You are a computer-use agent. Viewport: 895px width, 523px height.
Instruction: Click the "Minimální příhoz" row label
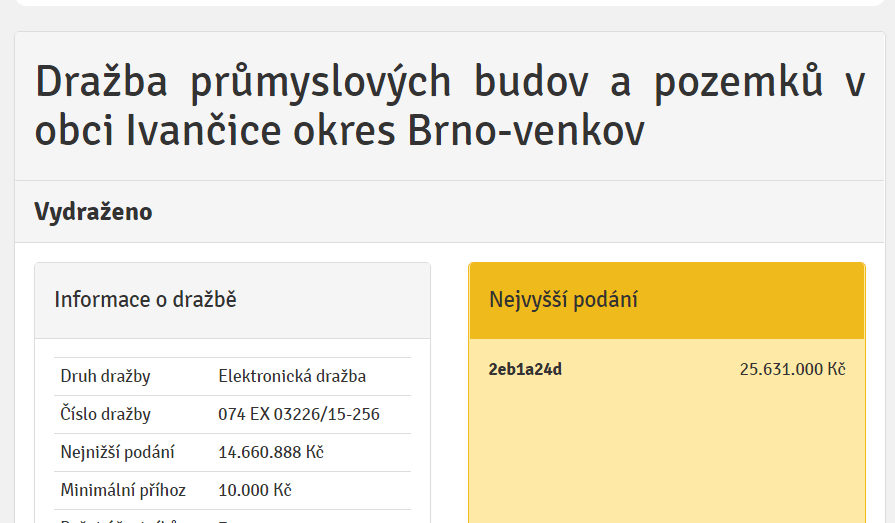tap(123, 490)
